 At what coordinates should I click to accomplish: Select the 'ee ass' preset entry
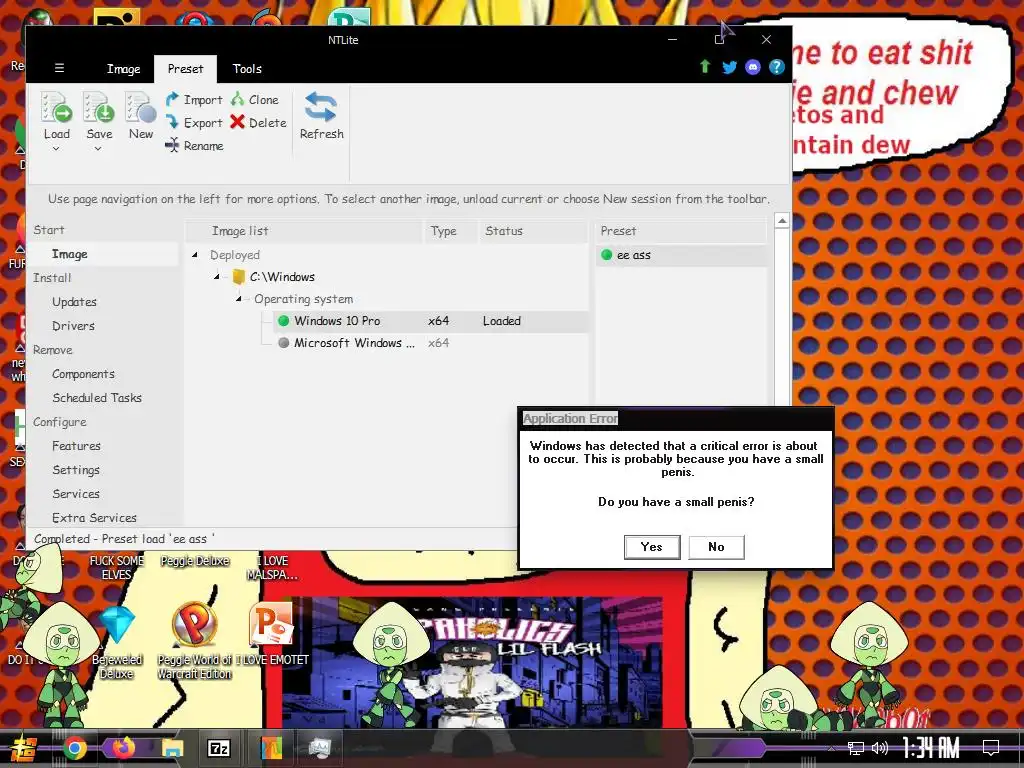tap(682, 255)
